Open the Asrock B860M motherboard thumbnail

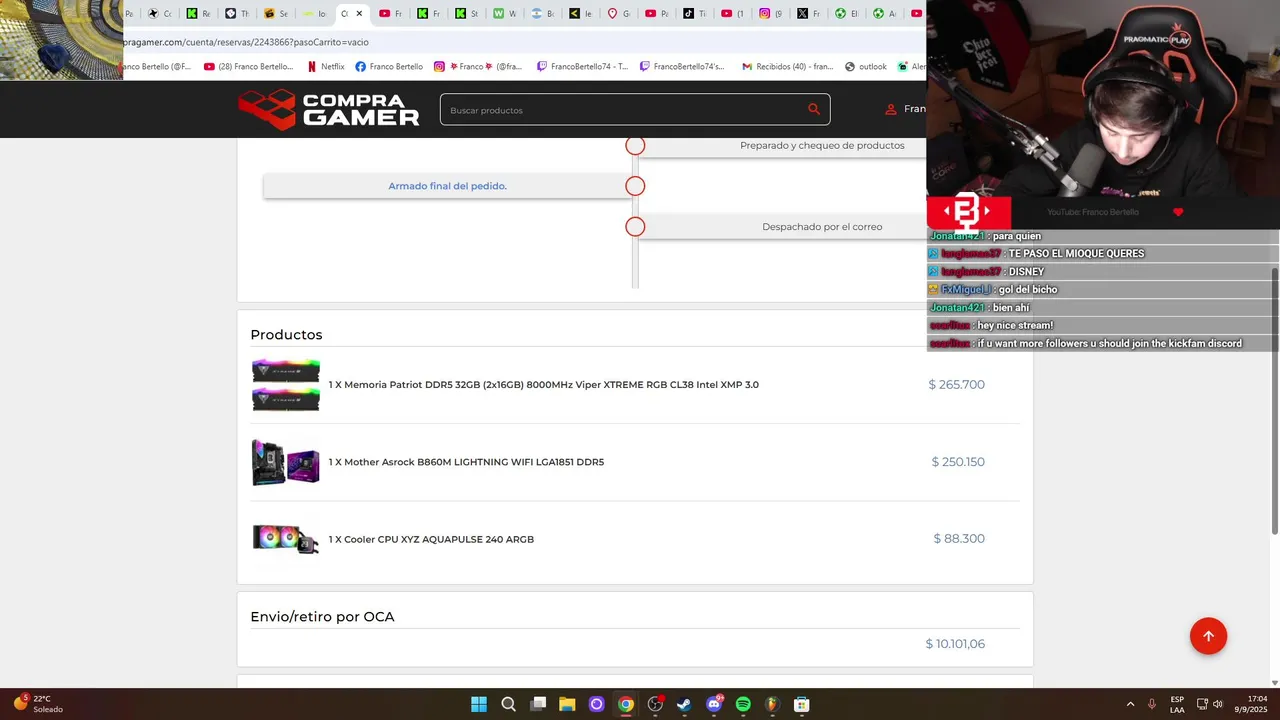tap(286, 462)
